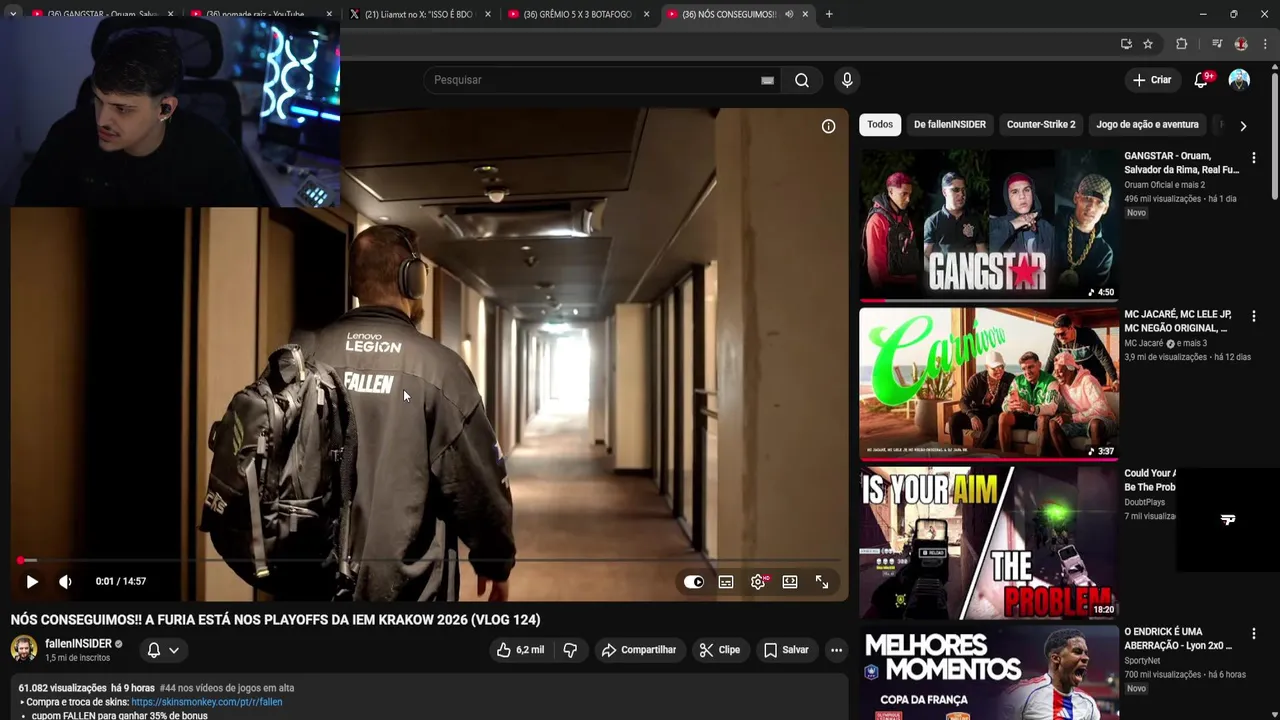Image resolution: width=1280 pixels, height=720 pixels.
Task: Close the NÓS CONSEGUIMOS browser tab
Action: pyautogui.click(x=805, y=14)
